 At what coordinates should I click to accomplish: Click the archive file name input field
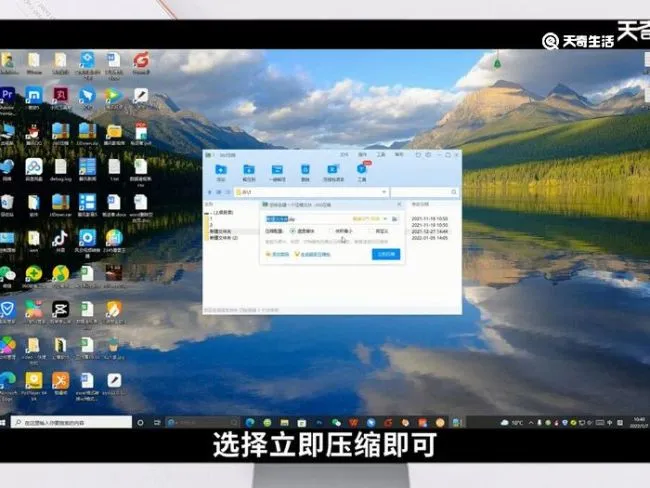307,219
